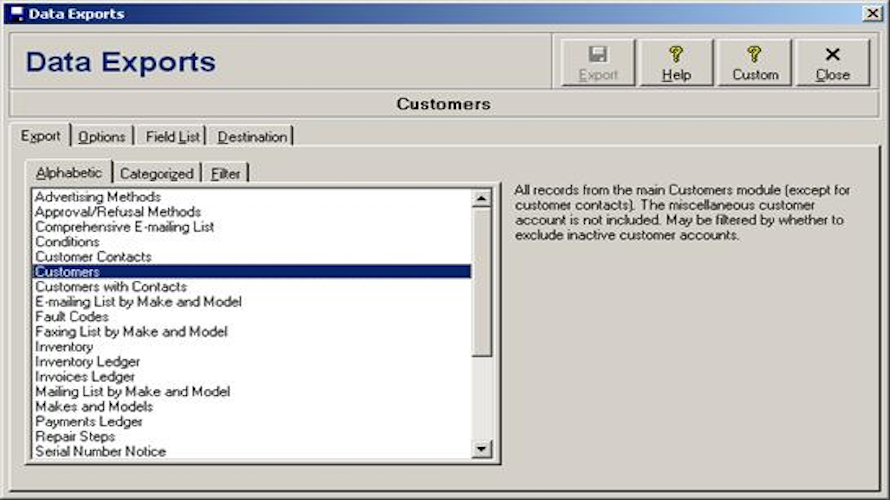Viewport: 890px width, 500px height.
Task: Switch to the Export tab
Action: pos(40,136)
